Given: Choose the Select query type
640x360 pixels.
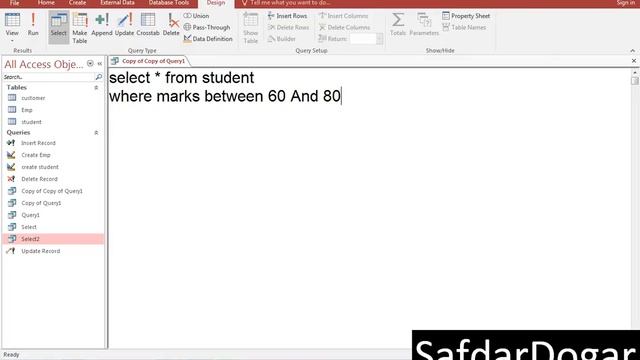Looking at the screenshot, I should point(58,27).
